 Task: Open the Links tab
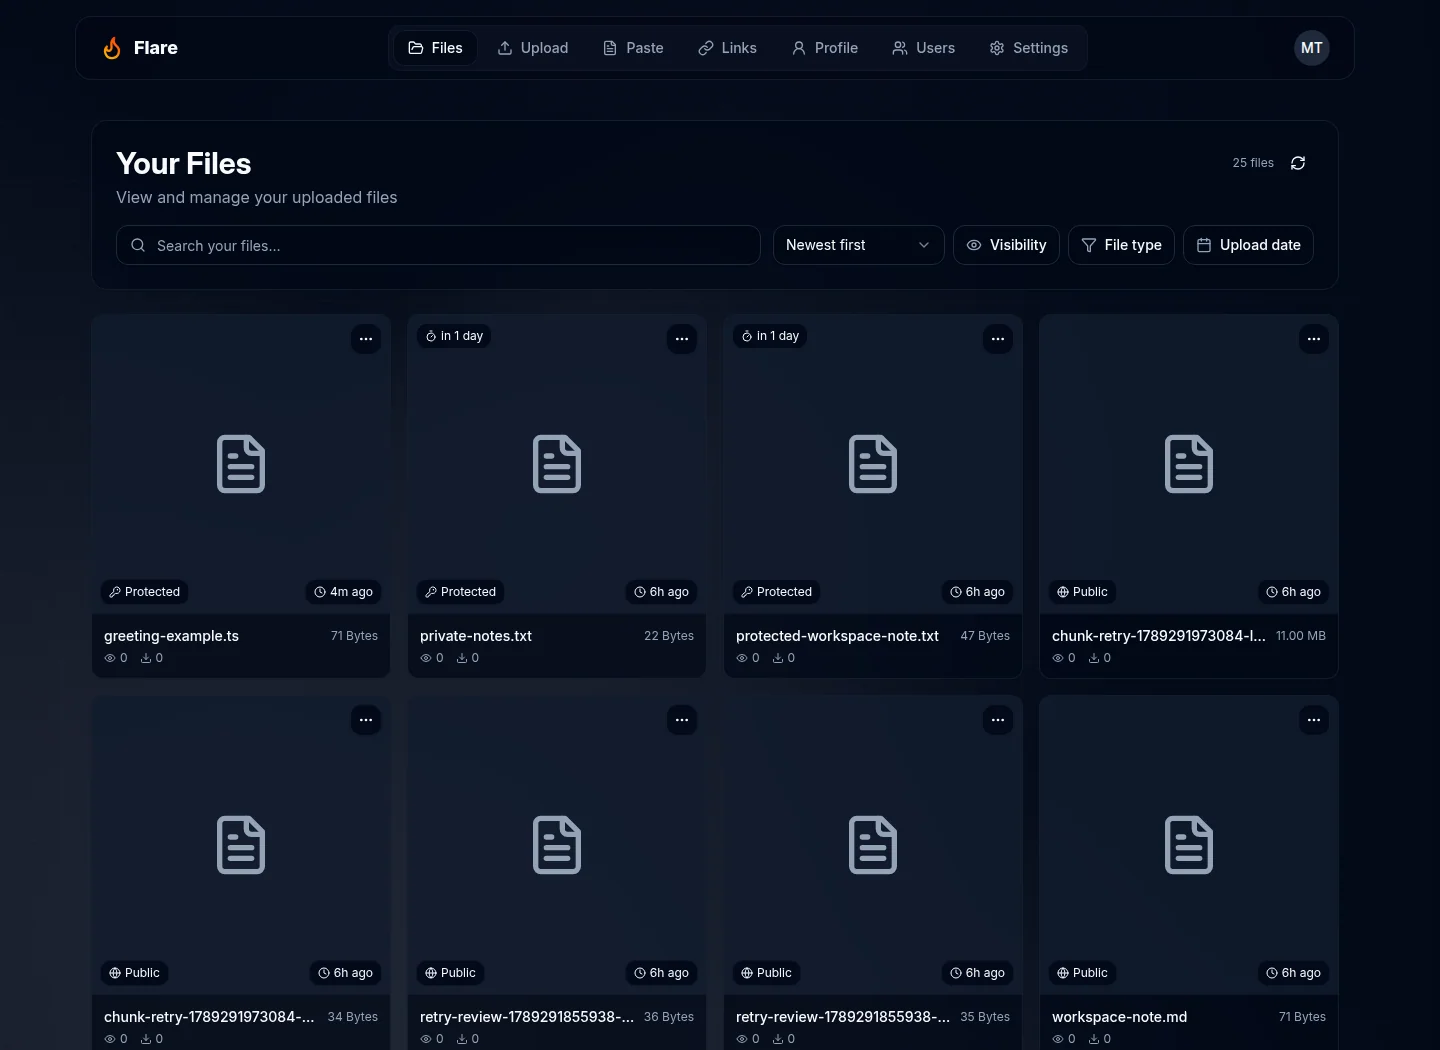[x=727, y=48]
